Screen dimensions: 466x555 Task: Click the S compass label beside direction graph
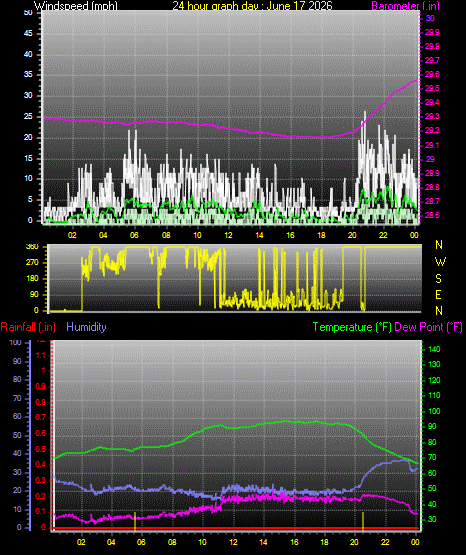click(439, 279)
